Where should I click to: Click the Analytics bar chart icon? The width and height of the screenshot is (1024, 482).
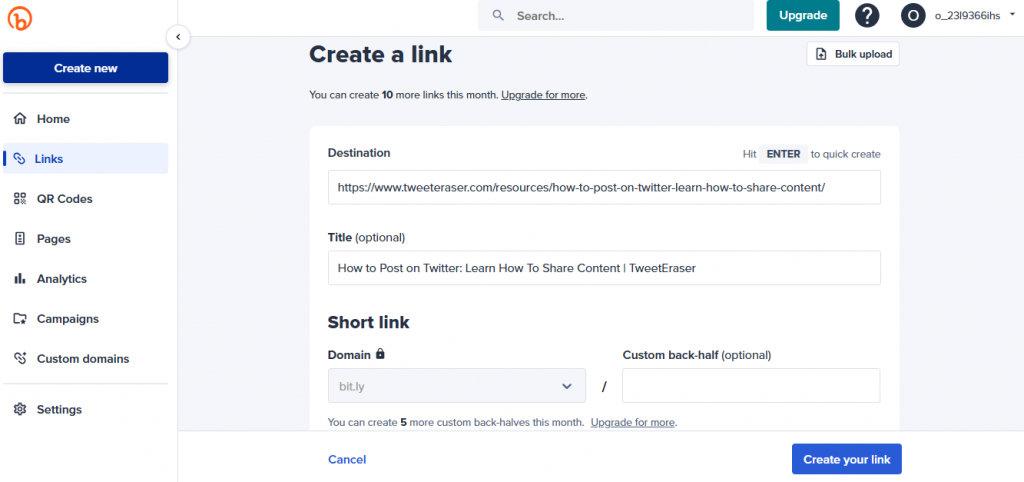click(20, 279)
